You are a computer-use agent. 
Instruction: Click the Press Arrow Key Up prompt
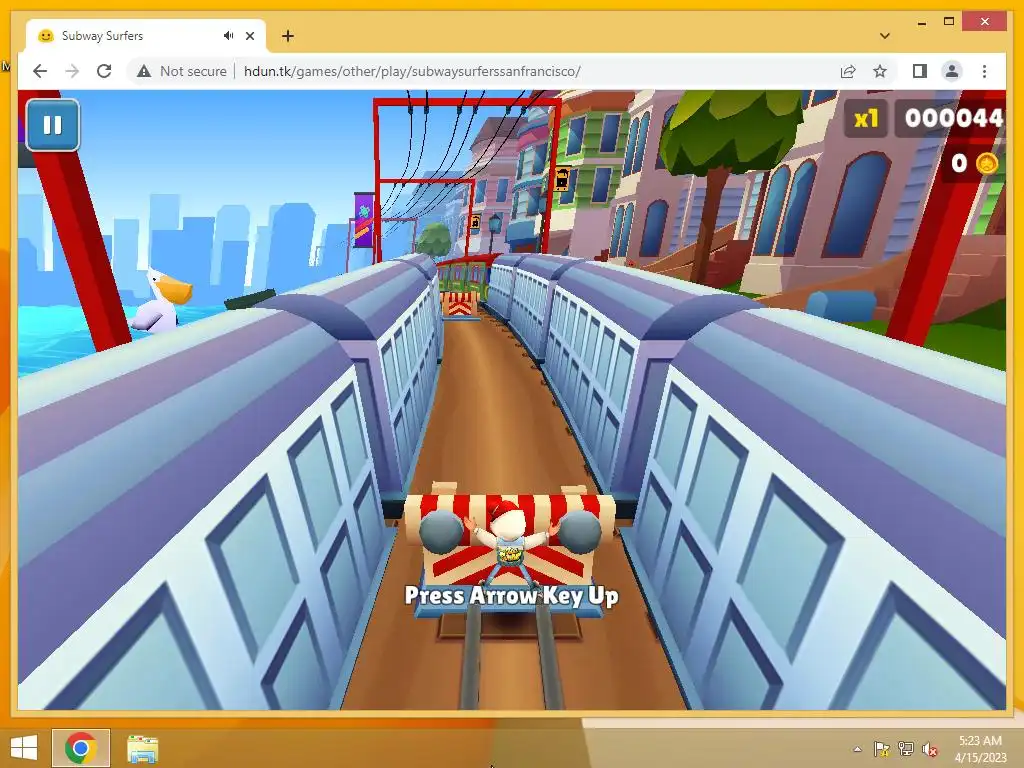tap(511, 595)
